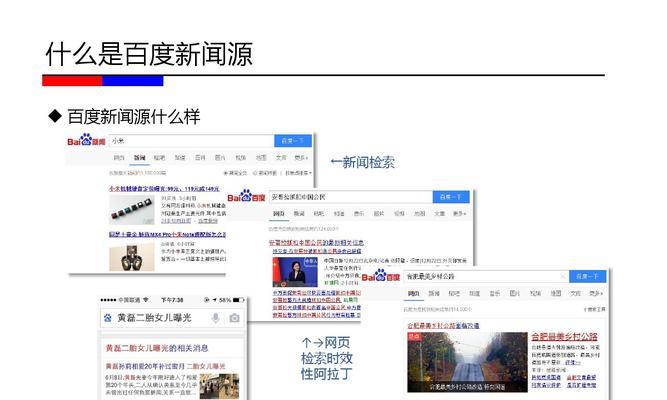Tap the mobile news result thumbnail
Image resolution: width=667 pixels, height=400 pixels.
[219, 386]
